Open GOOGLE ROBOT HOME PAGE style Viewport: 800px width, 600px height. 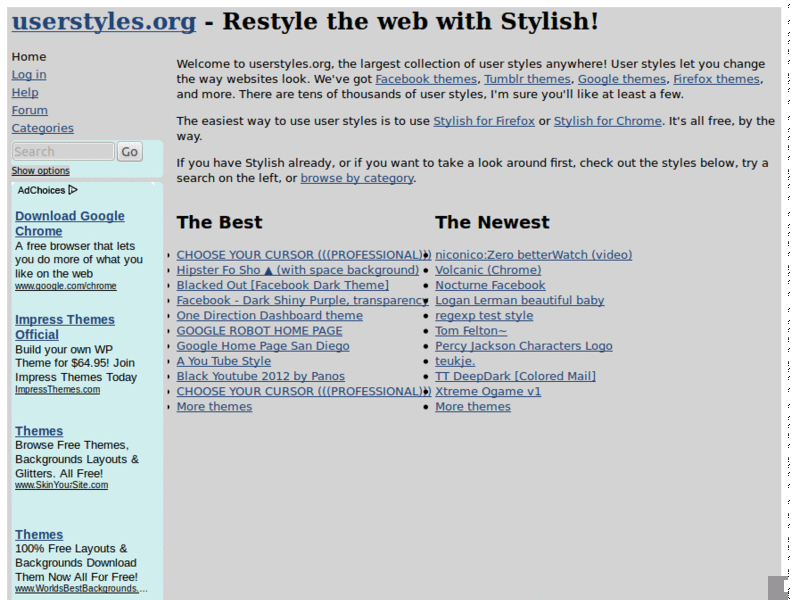(259, 331)
